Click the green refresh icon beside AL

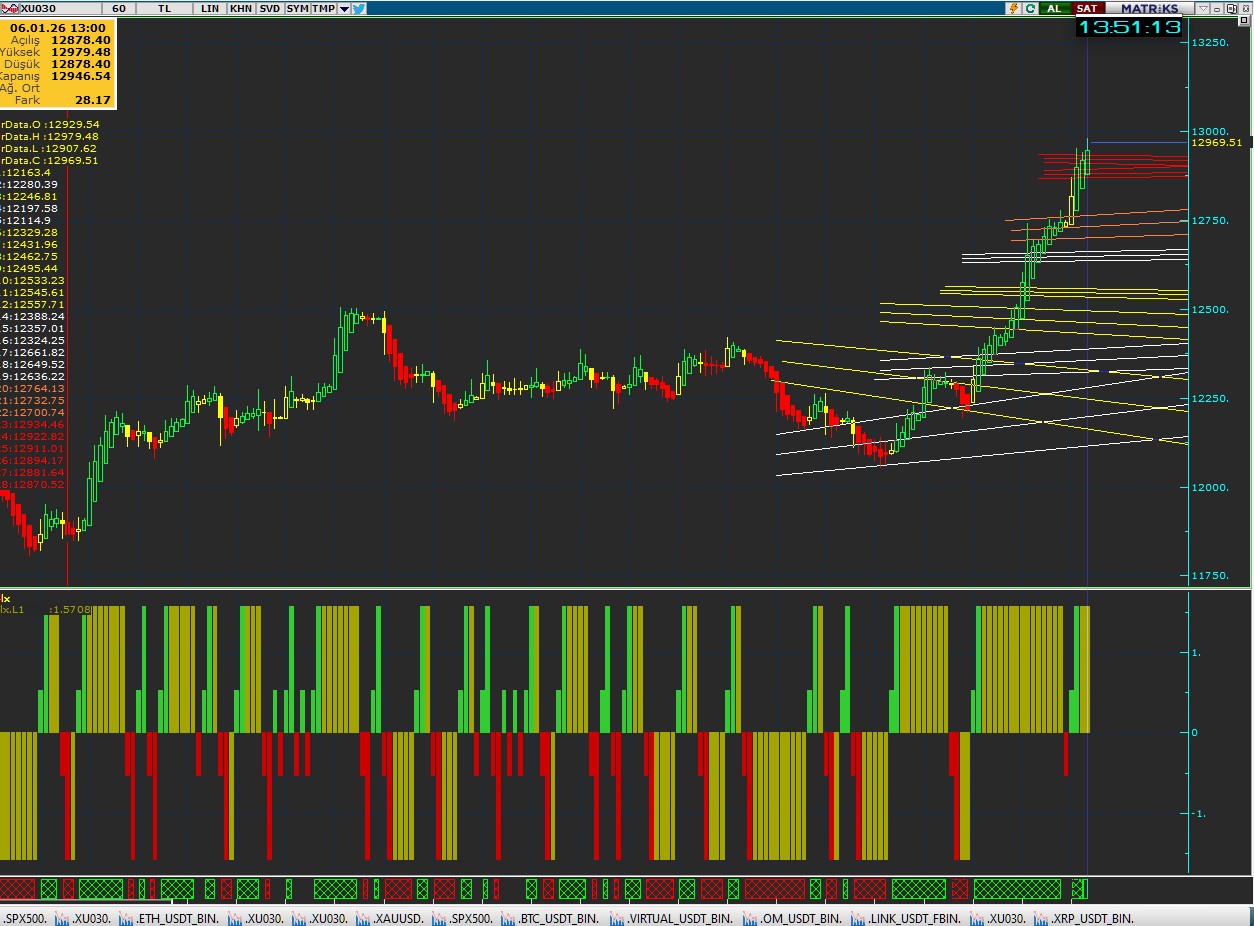[1030, 8]
